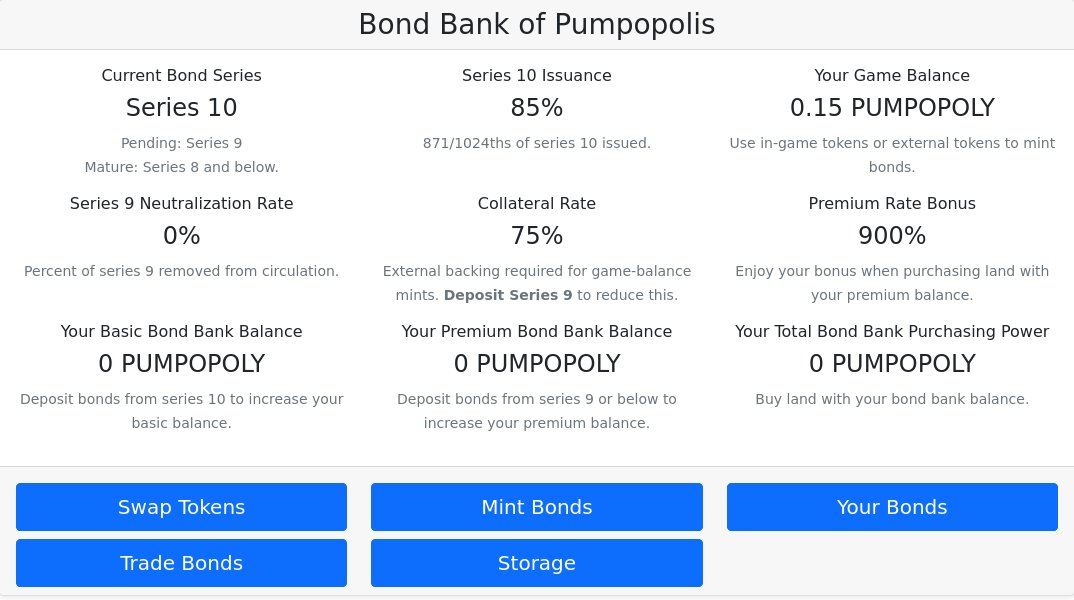Select the Bond Bank of Pumpopolis title
The width and height of the screenshot is (1074, 600).
tap(537, 25)
